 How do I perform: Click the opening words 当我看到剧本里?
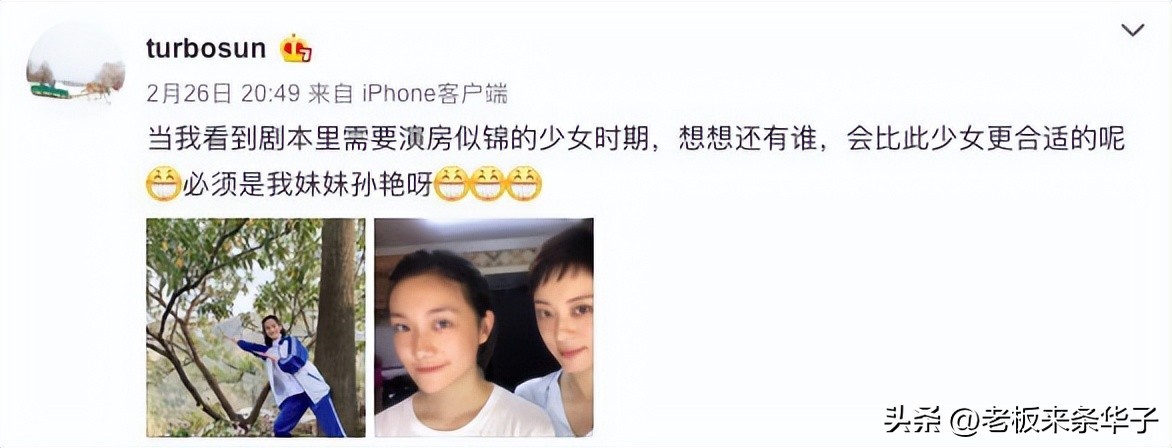click(x=226, y=139)
